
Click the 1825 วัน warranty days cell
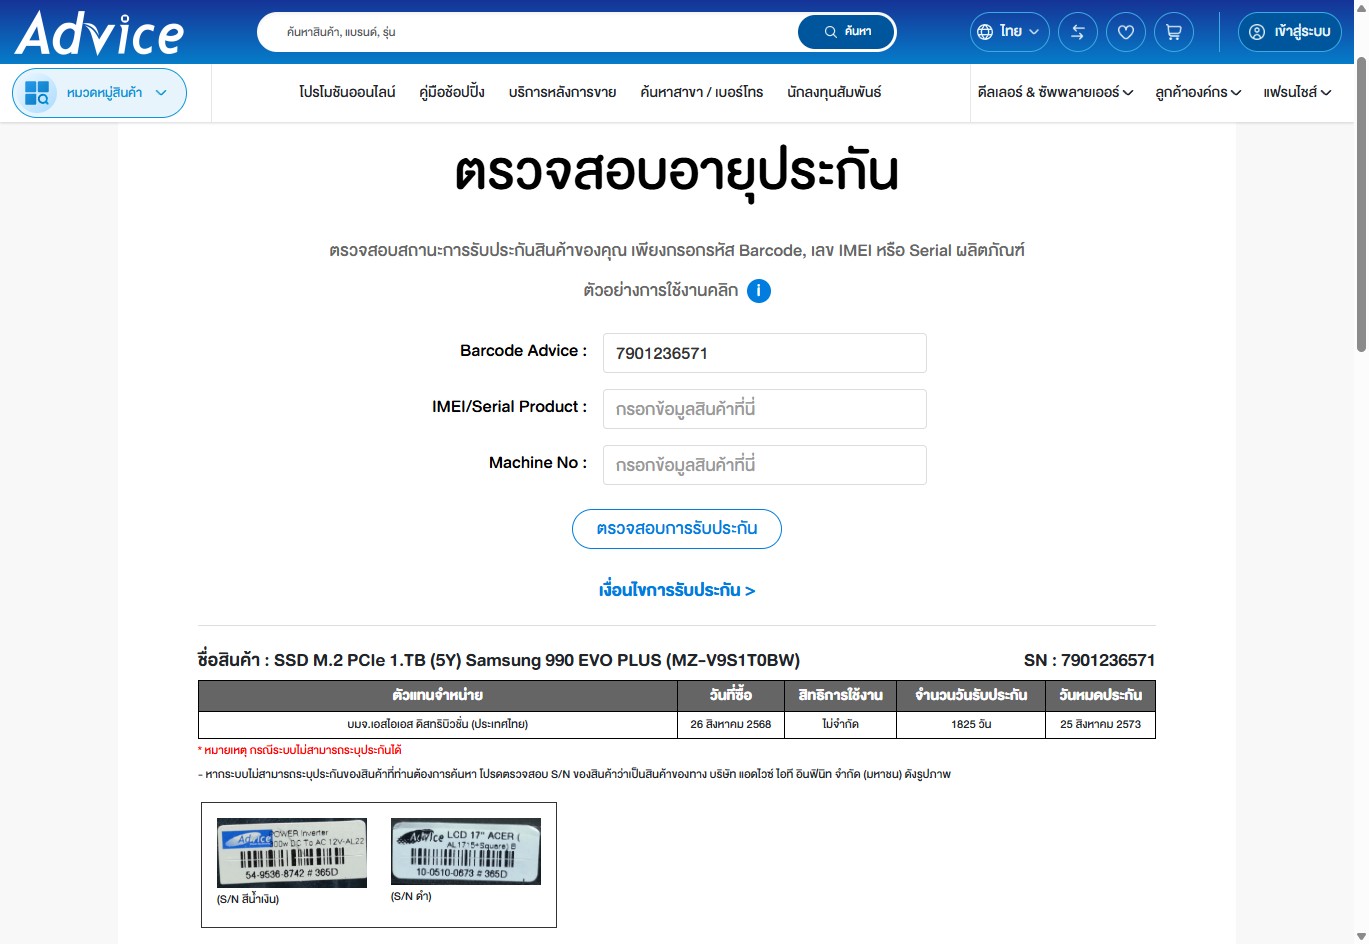click(x=971, y=724)
